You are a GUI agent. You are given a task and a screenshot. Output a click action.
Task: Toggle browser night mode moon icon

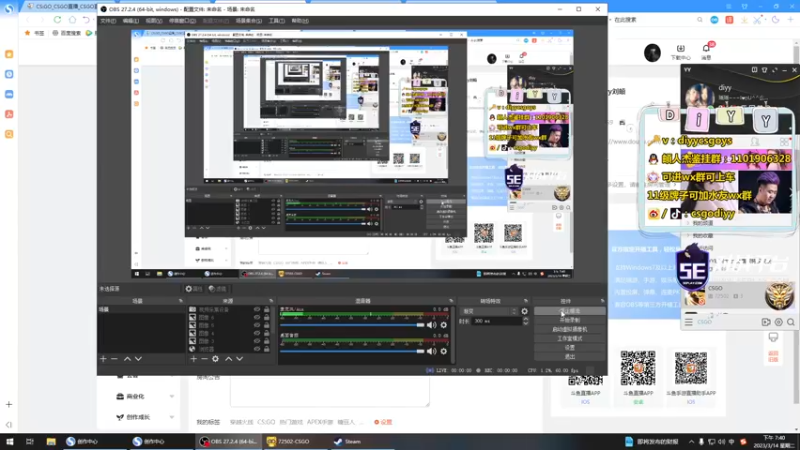776,20
